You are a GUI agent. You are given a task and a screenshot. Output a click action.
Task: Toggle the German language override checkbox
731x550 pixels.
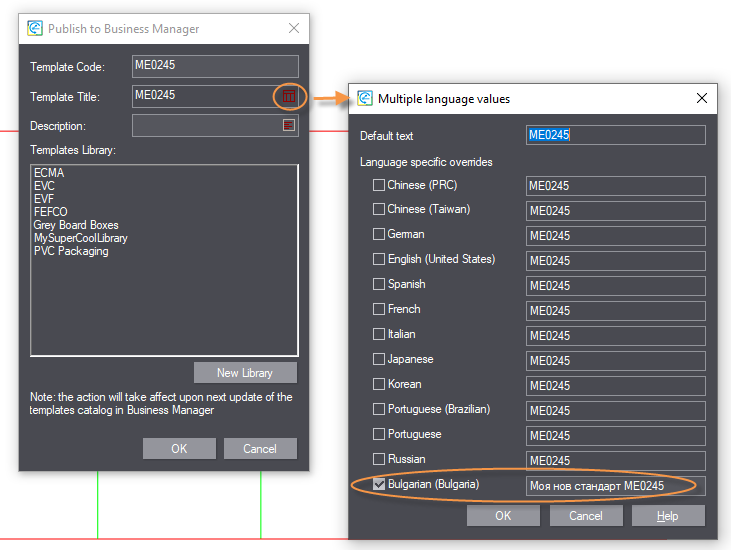click(379, 235)
